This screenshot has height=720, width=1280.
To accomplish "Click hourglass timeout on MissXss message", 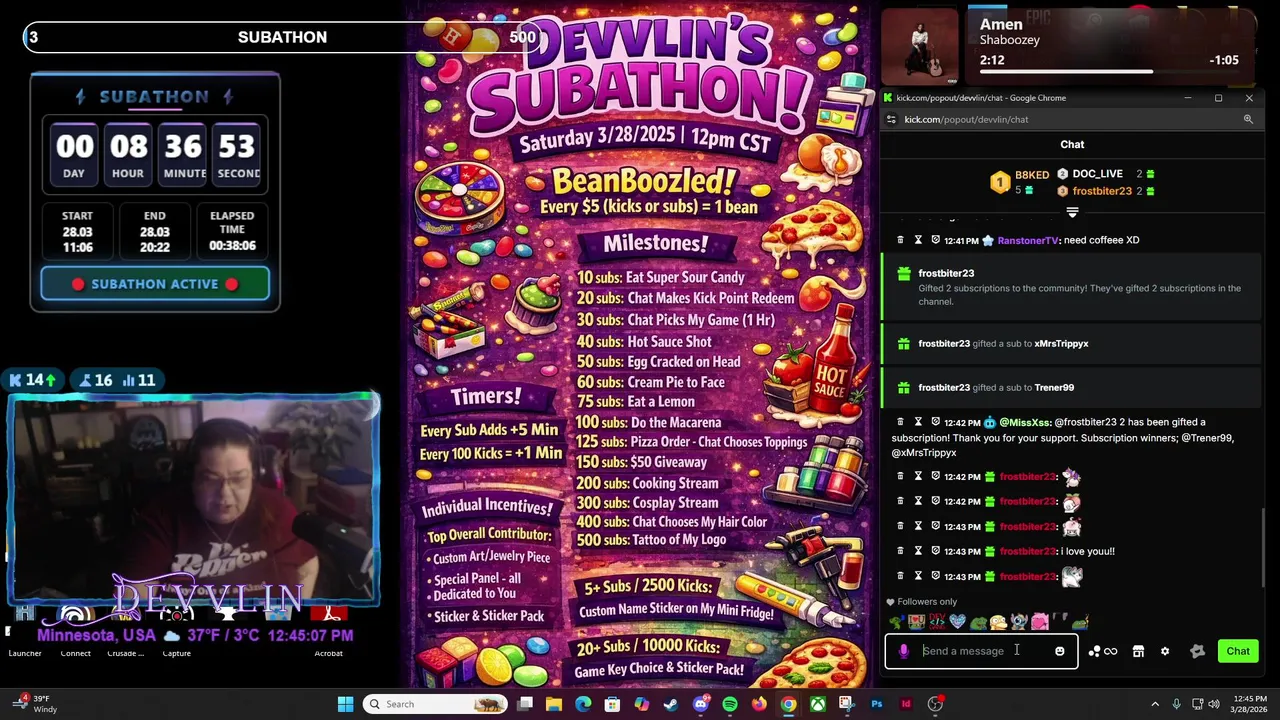I will (918, 422).
